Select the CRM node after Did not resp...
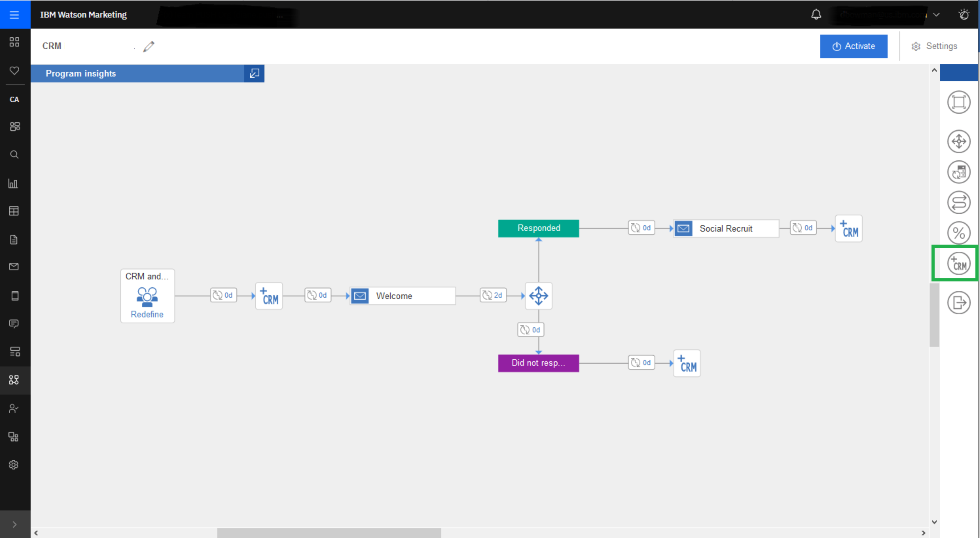This screenshot has height=538, width=980. pyautogui.click(x=687, y=363)
